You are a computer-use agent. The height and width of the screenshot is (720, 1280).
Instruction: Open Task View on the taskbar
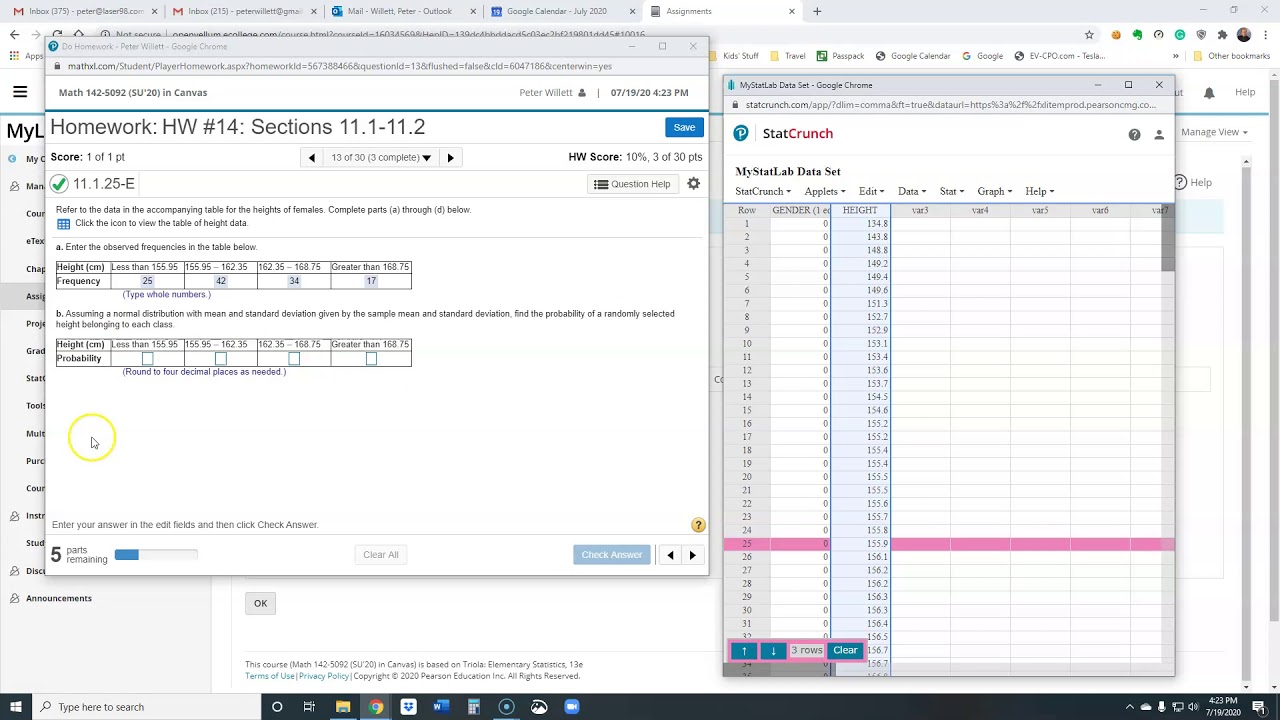coord(309,707)
